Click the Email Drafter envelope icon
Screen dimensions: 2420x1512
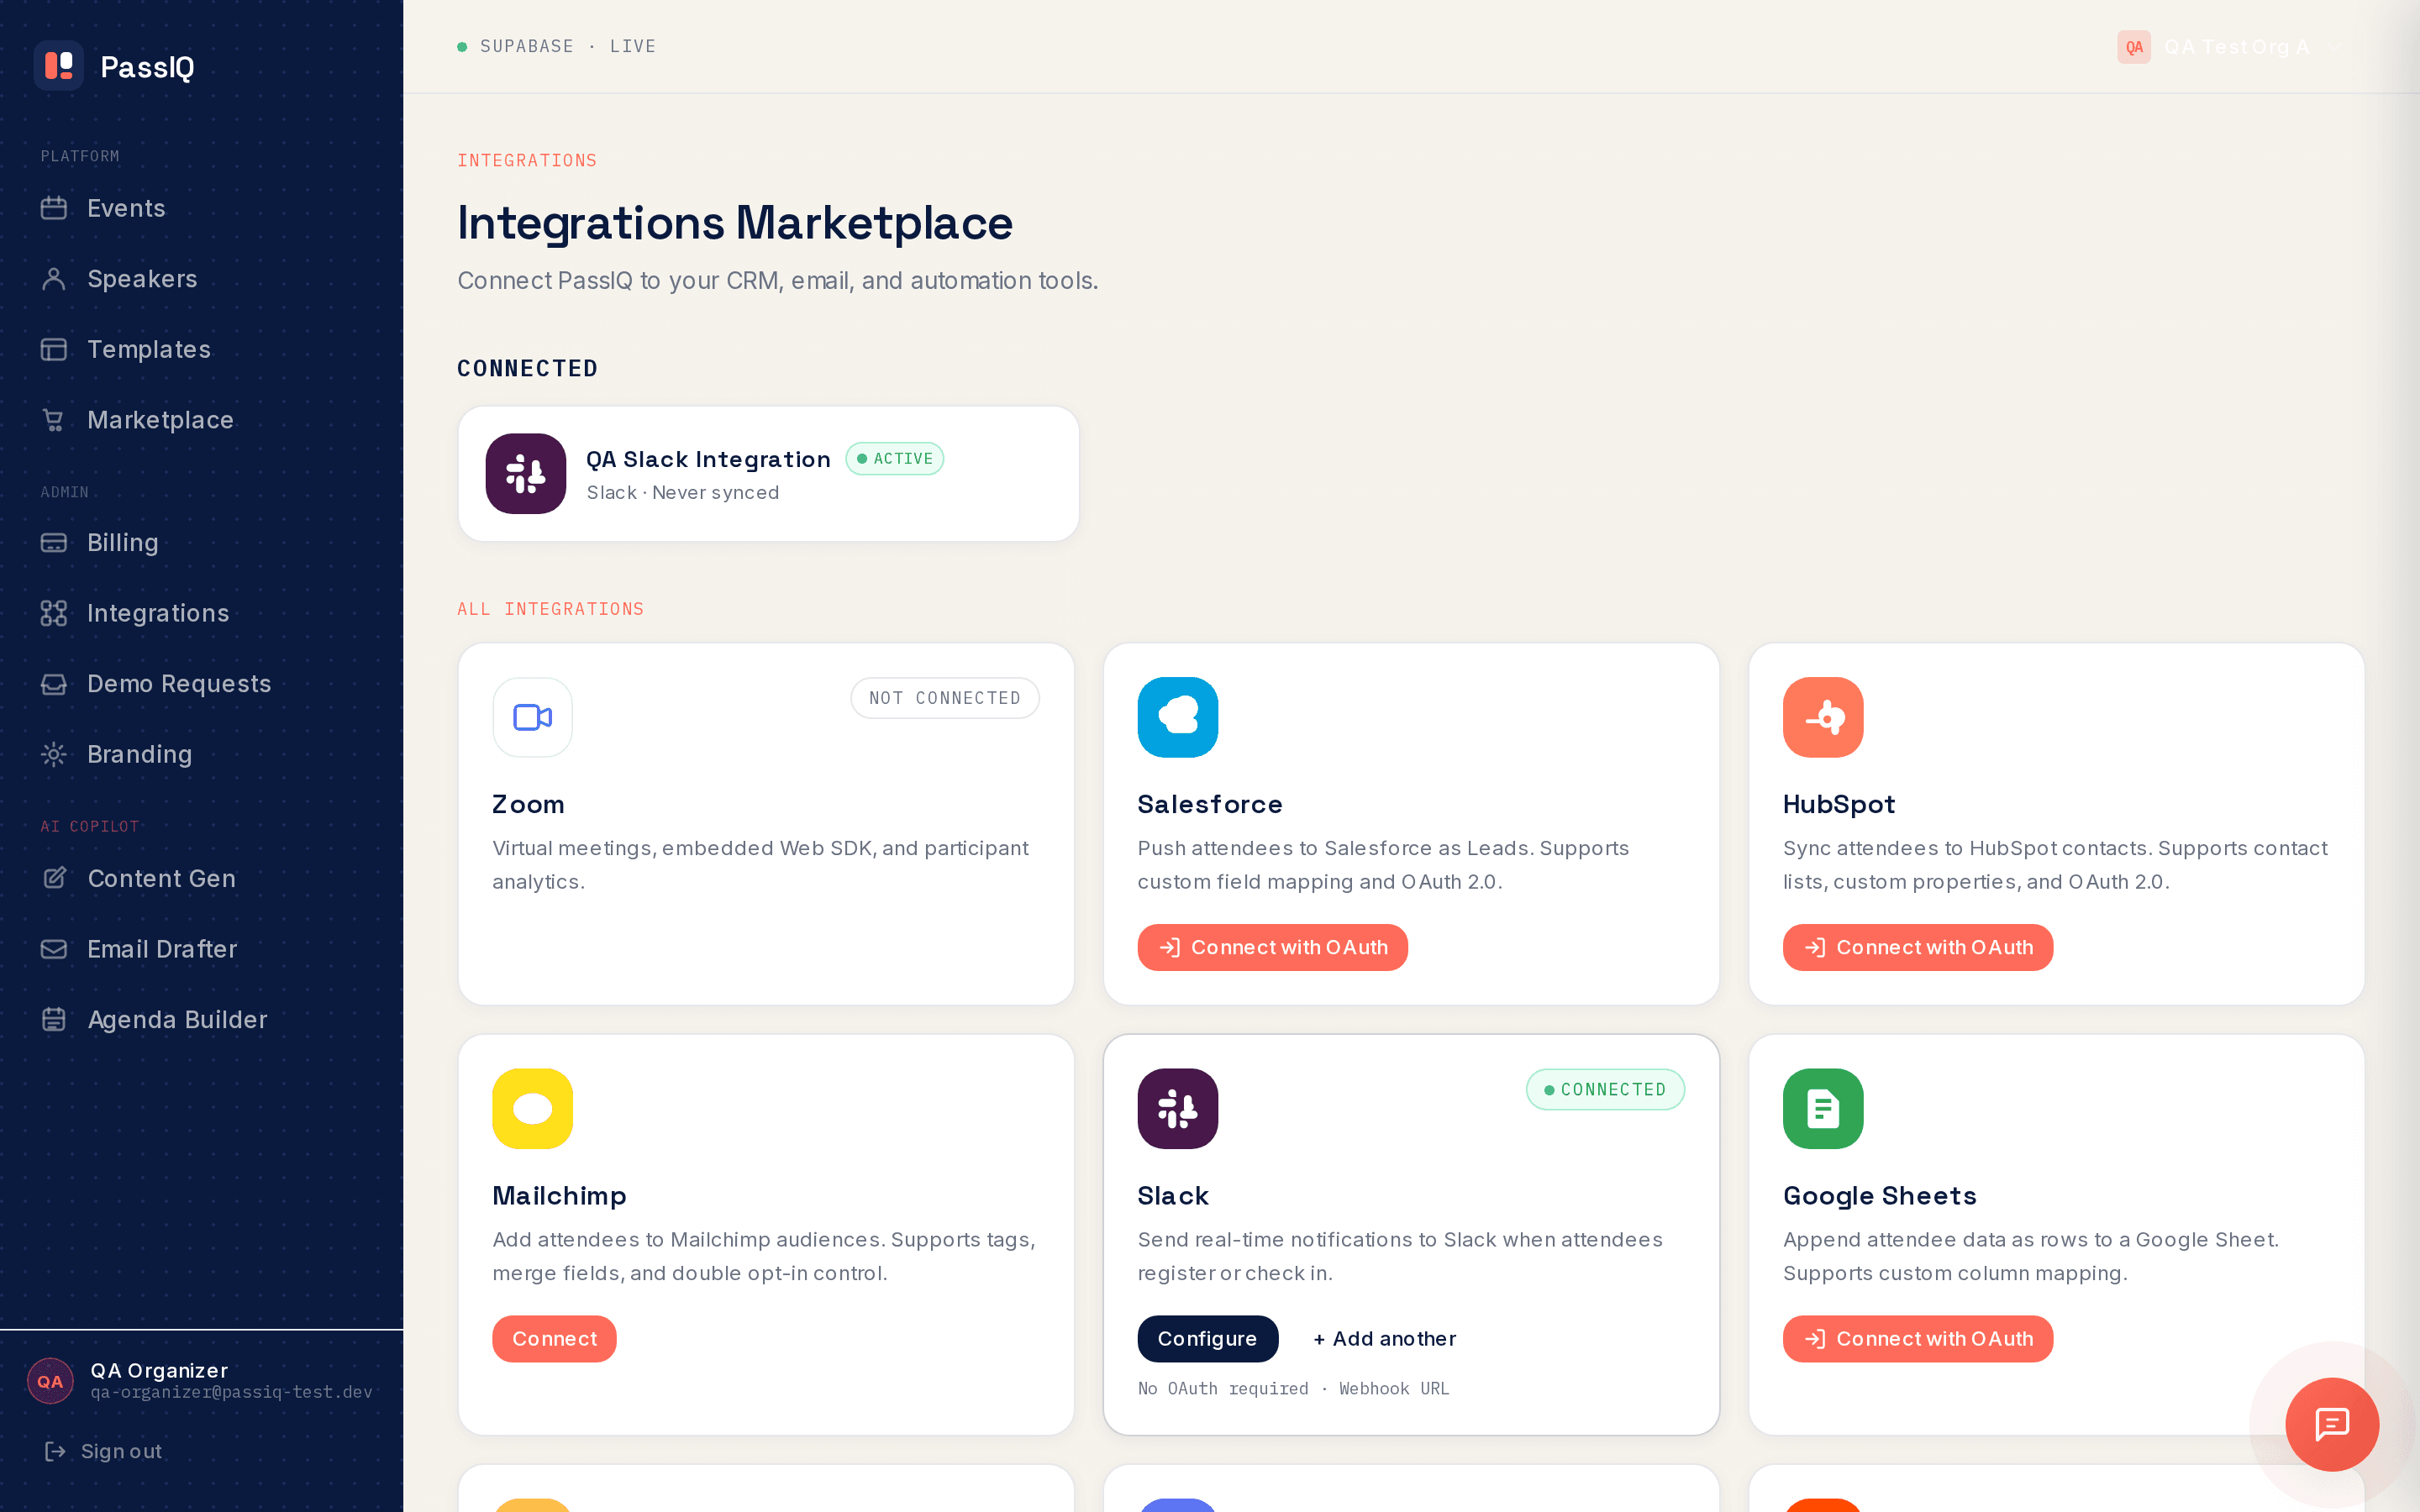click(54, 949)
